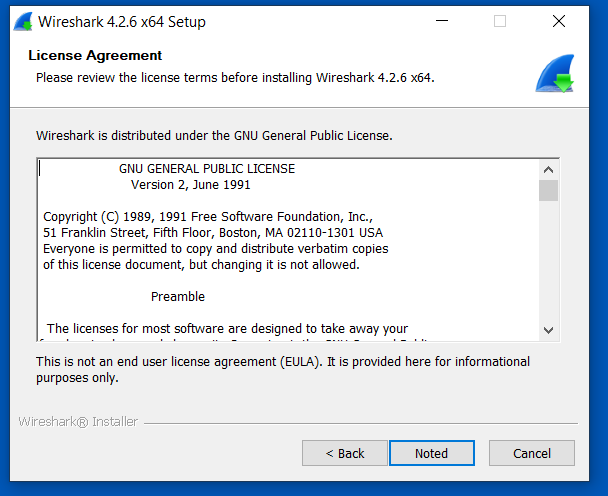Go back with the < Back button
608x496 pixels.
[x=345, y=453]
